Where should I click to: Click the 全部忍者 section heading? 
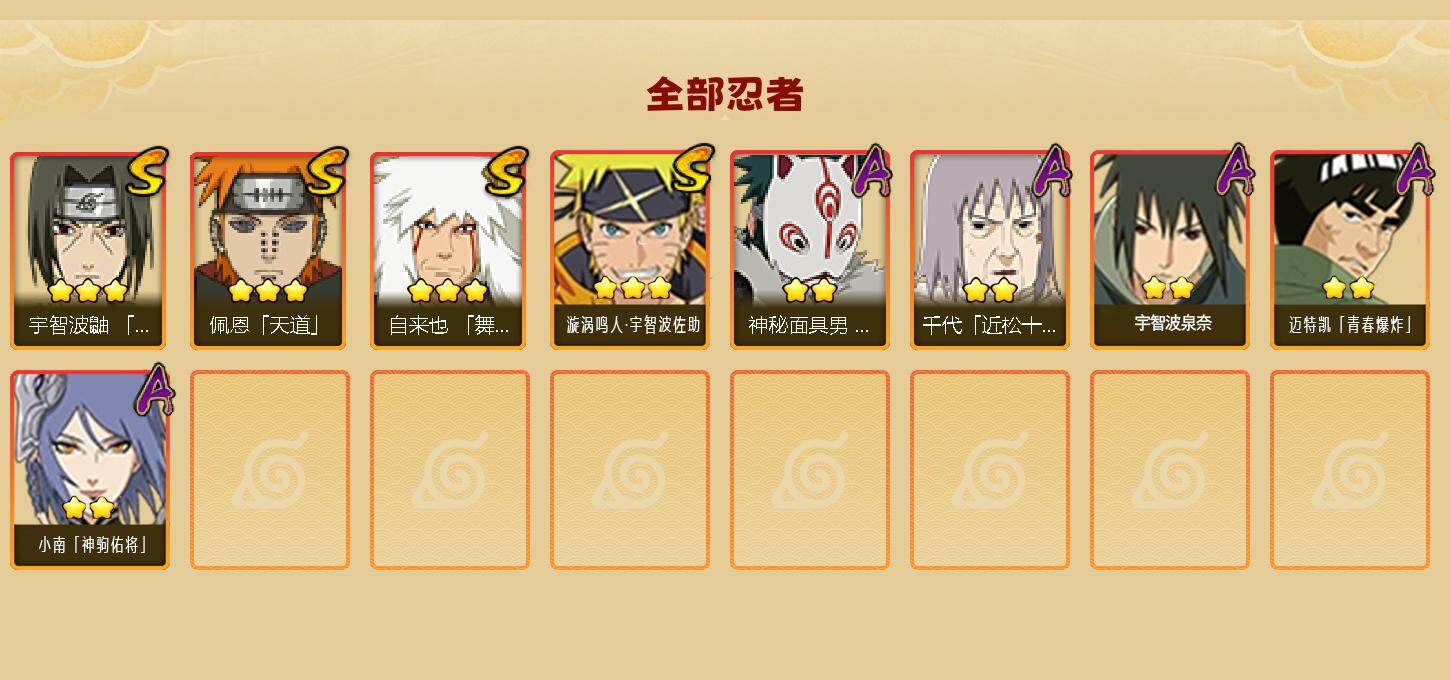coord(725,95)
